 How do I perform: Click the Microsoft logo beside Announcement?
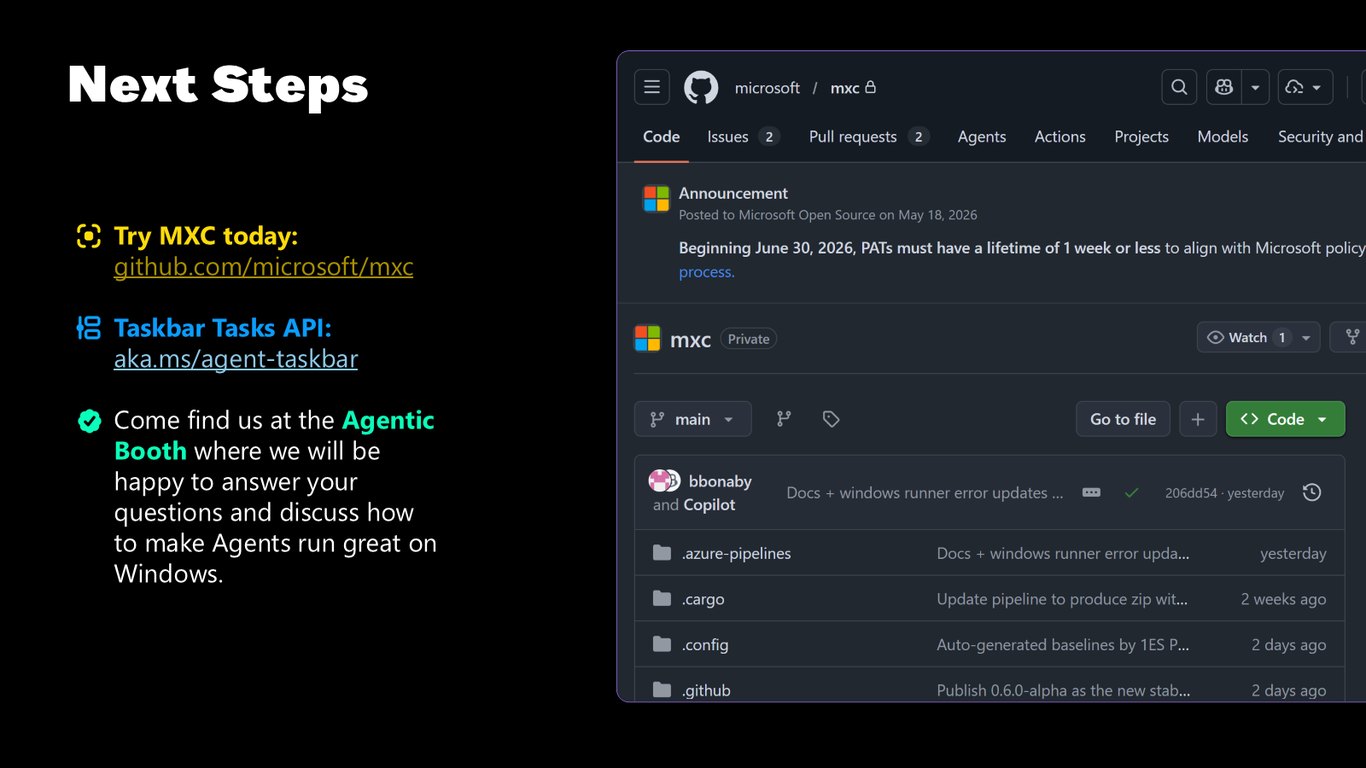click(x=656, y=199)
